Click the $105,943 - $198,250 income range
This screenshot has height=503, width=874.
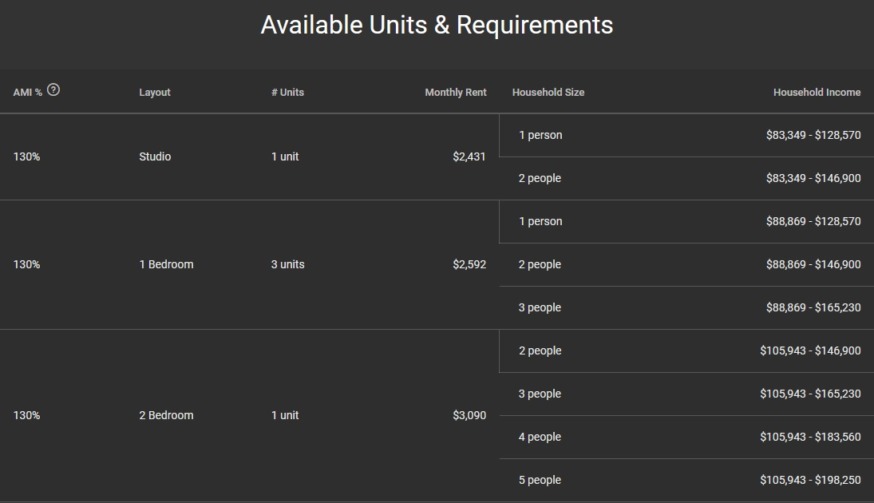[809, 480]
